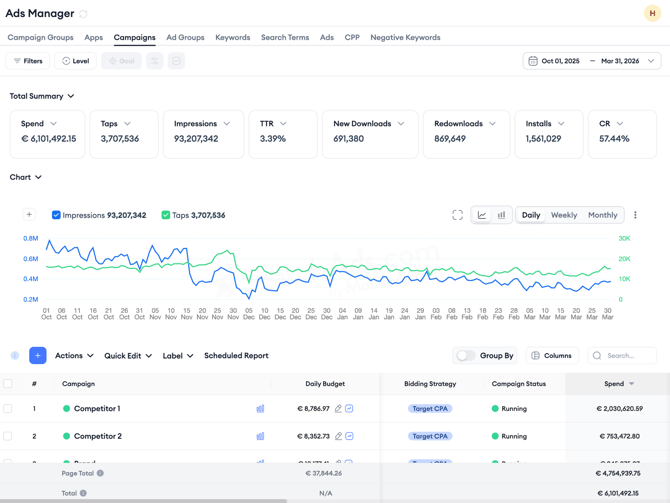The image size is (670, 503).
Task: Click the blue add campaign plus button
Action: [38, 356]
